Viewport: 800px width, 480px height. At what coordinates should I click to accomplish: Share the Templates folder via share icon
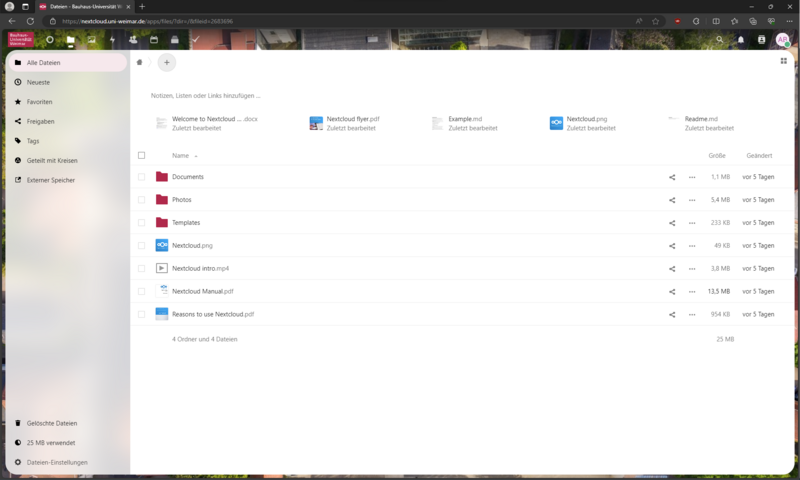(672, 223)
